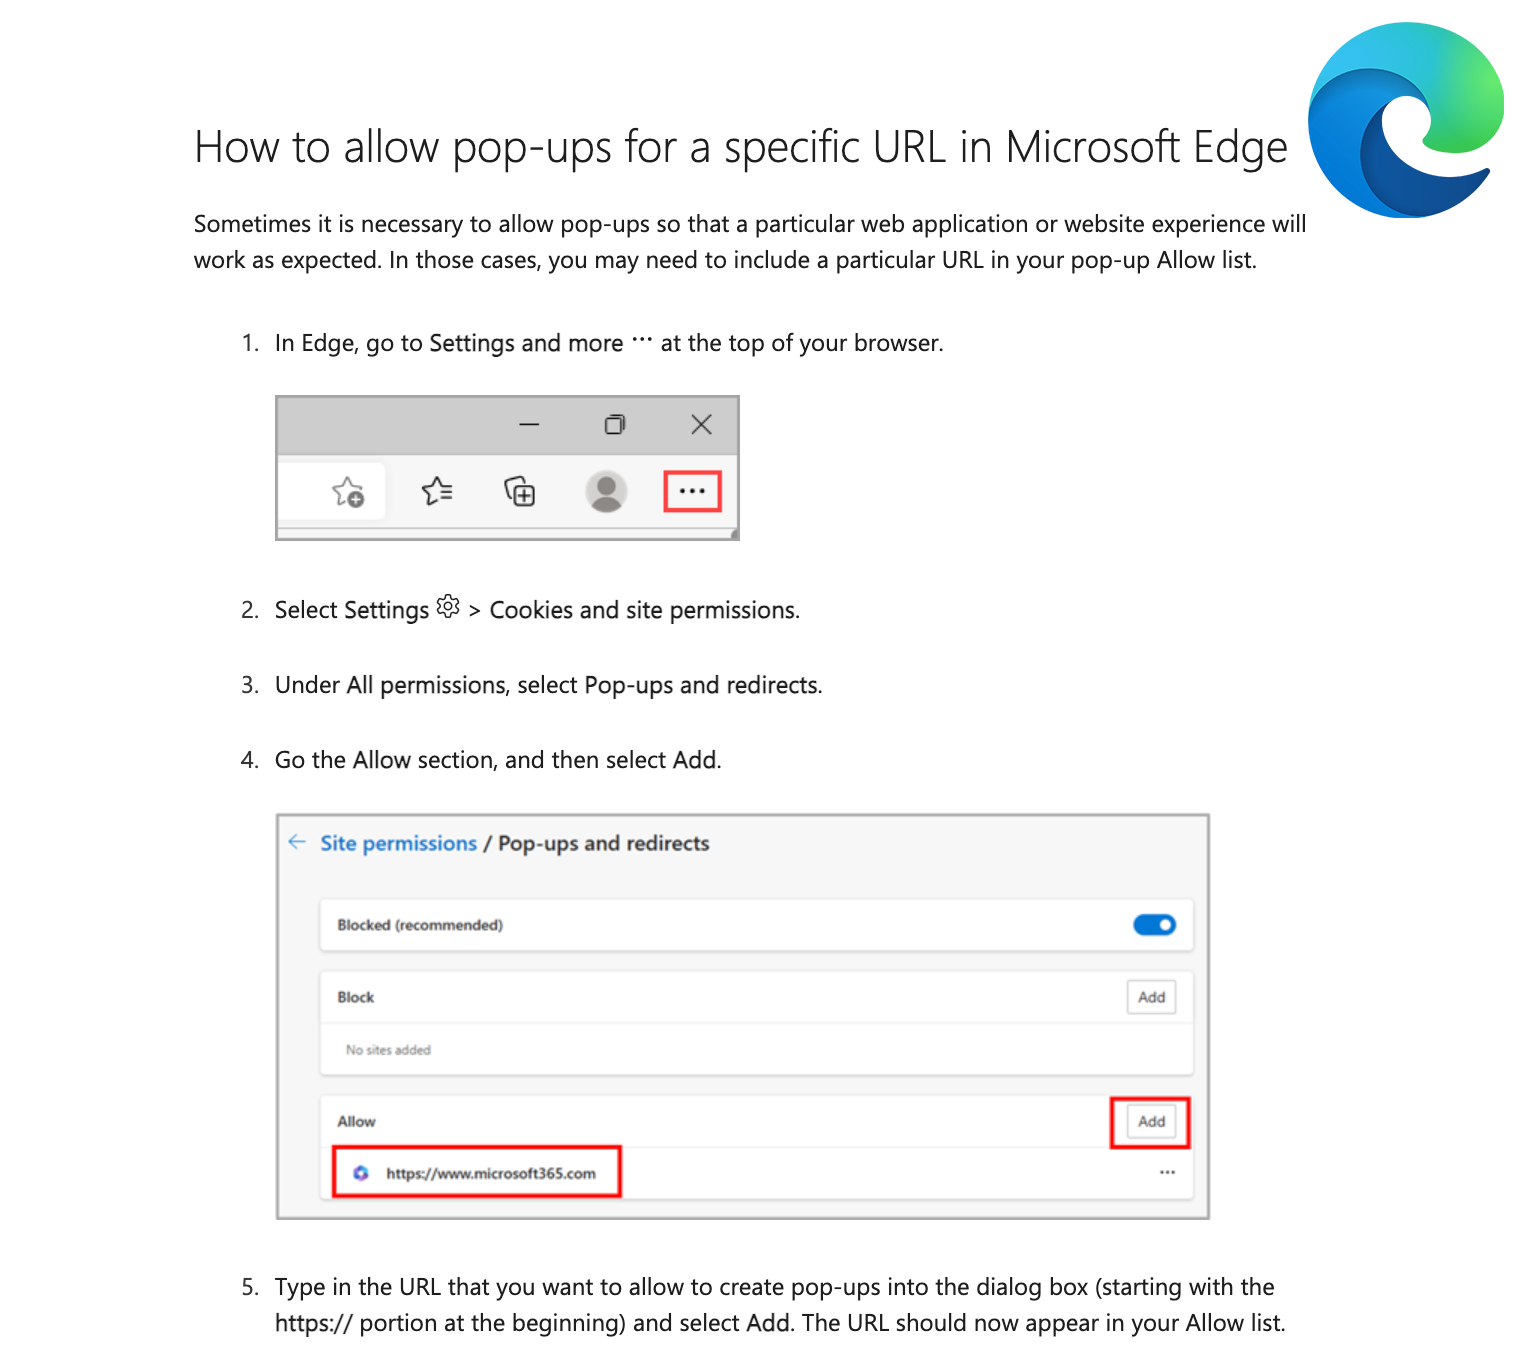Click the back arrow beside Site permissions
This screenshot has width=1528, height=1367.
tap(297, 842)
